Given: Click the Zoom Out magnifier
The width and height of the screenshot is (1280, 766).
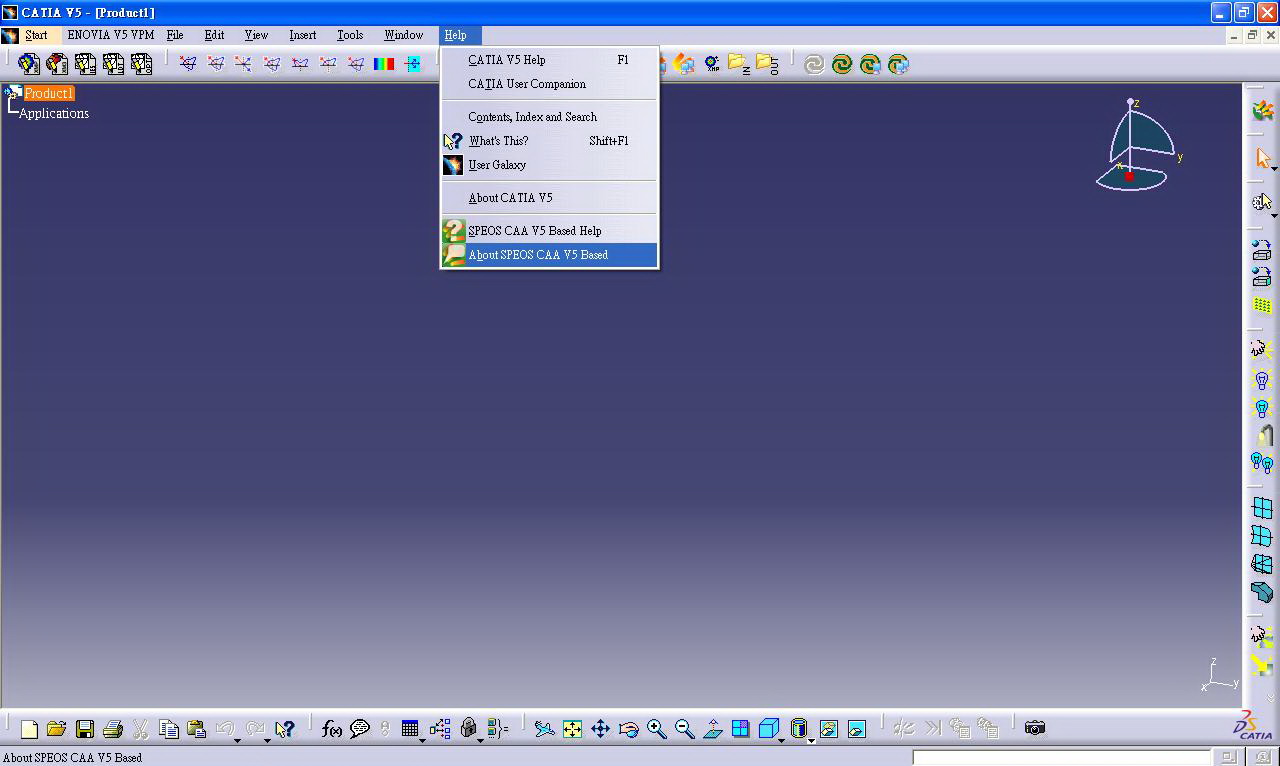Looking at the screenshot, I should coord(684,729).
